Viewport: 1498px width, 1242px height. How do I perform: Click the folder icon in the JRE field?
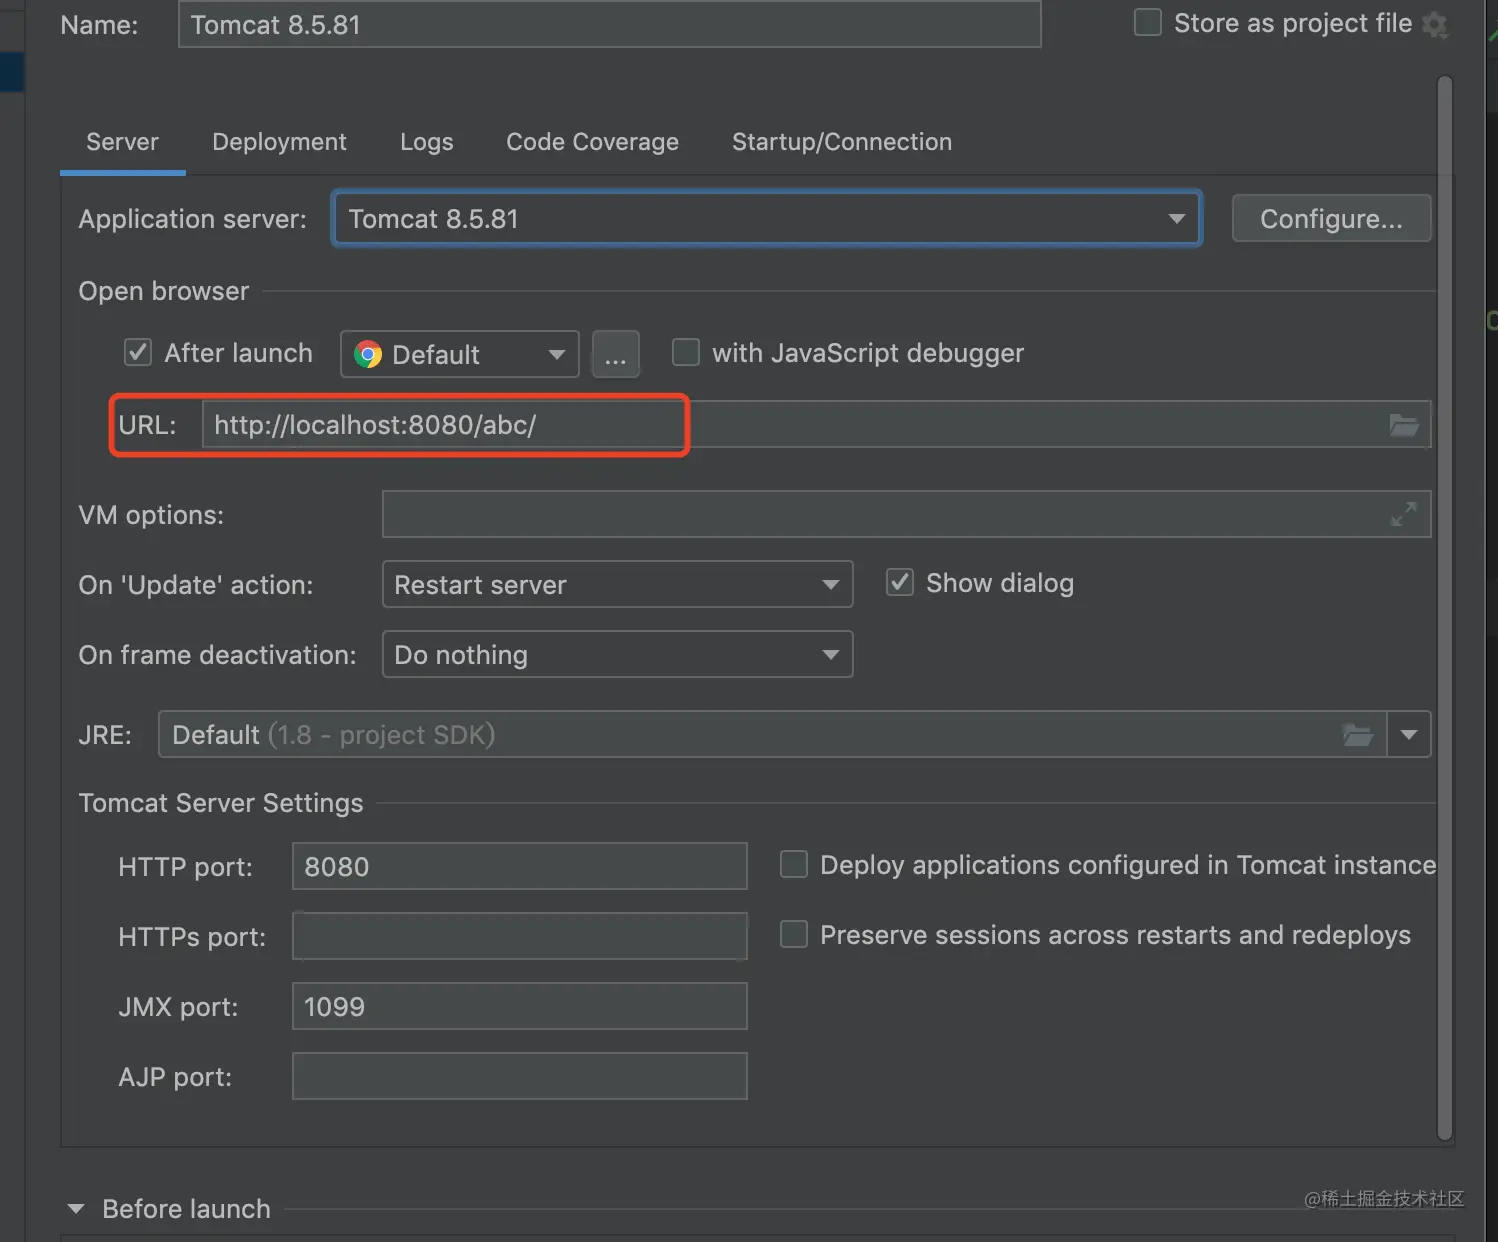pos(1357,735)
